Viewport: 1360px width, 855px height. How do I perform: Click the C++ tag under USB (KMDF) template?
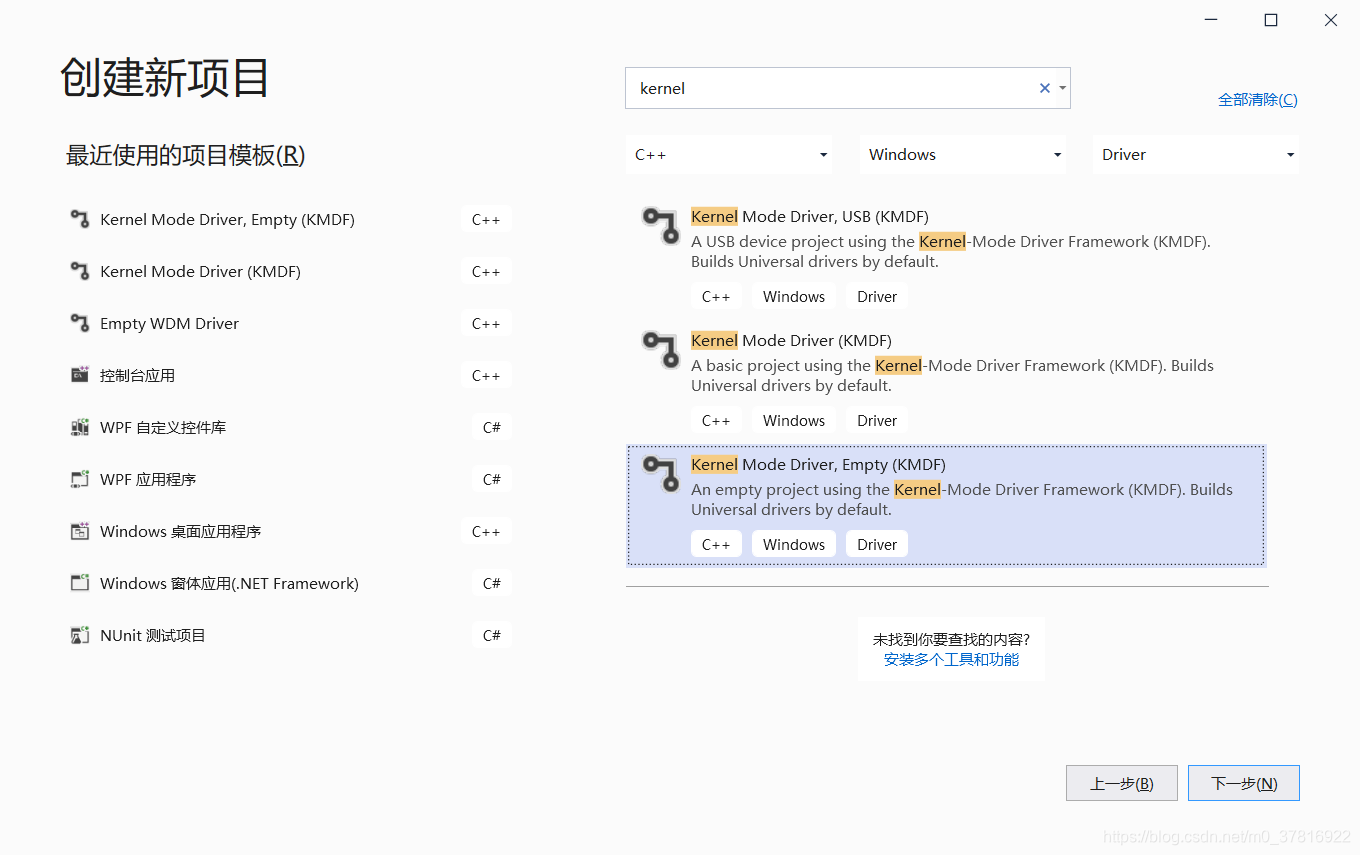click(716, 296)
